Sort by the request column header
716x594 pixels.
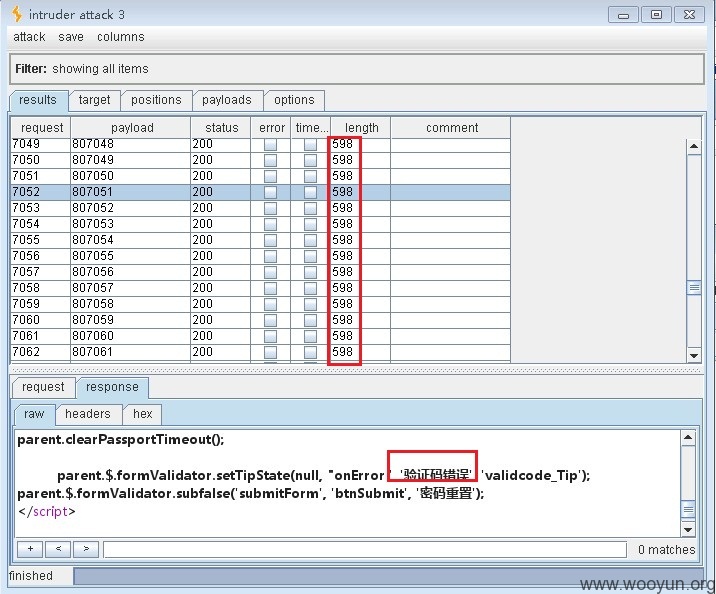(x=42, y=128)
